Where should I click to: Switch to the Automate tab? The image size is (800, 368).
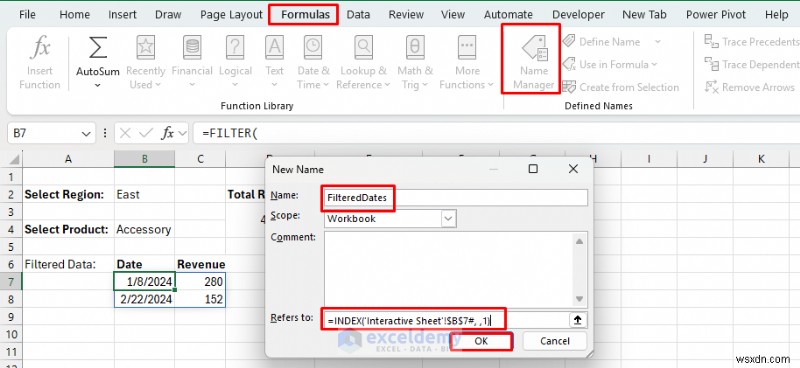tap(508, 15)
